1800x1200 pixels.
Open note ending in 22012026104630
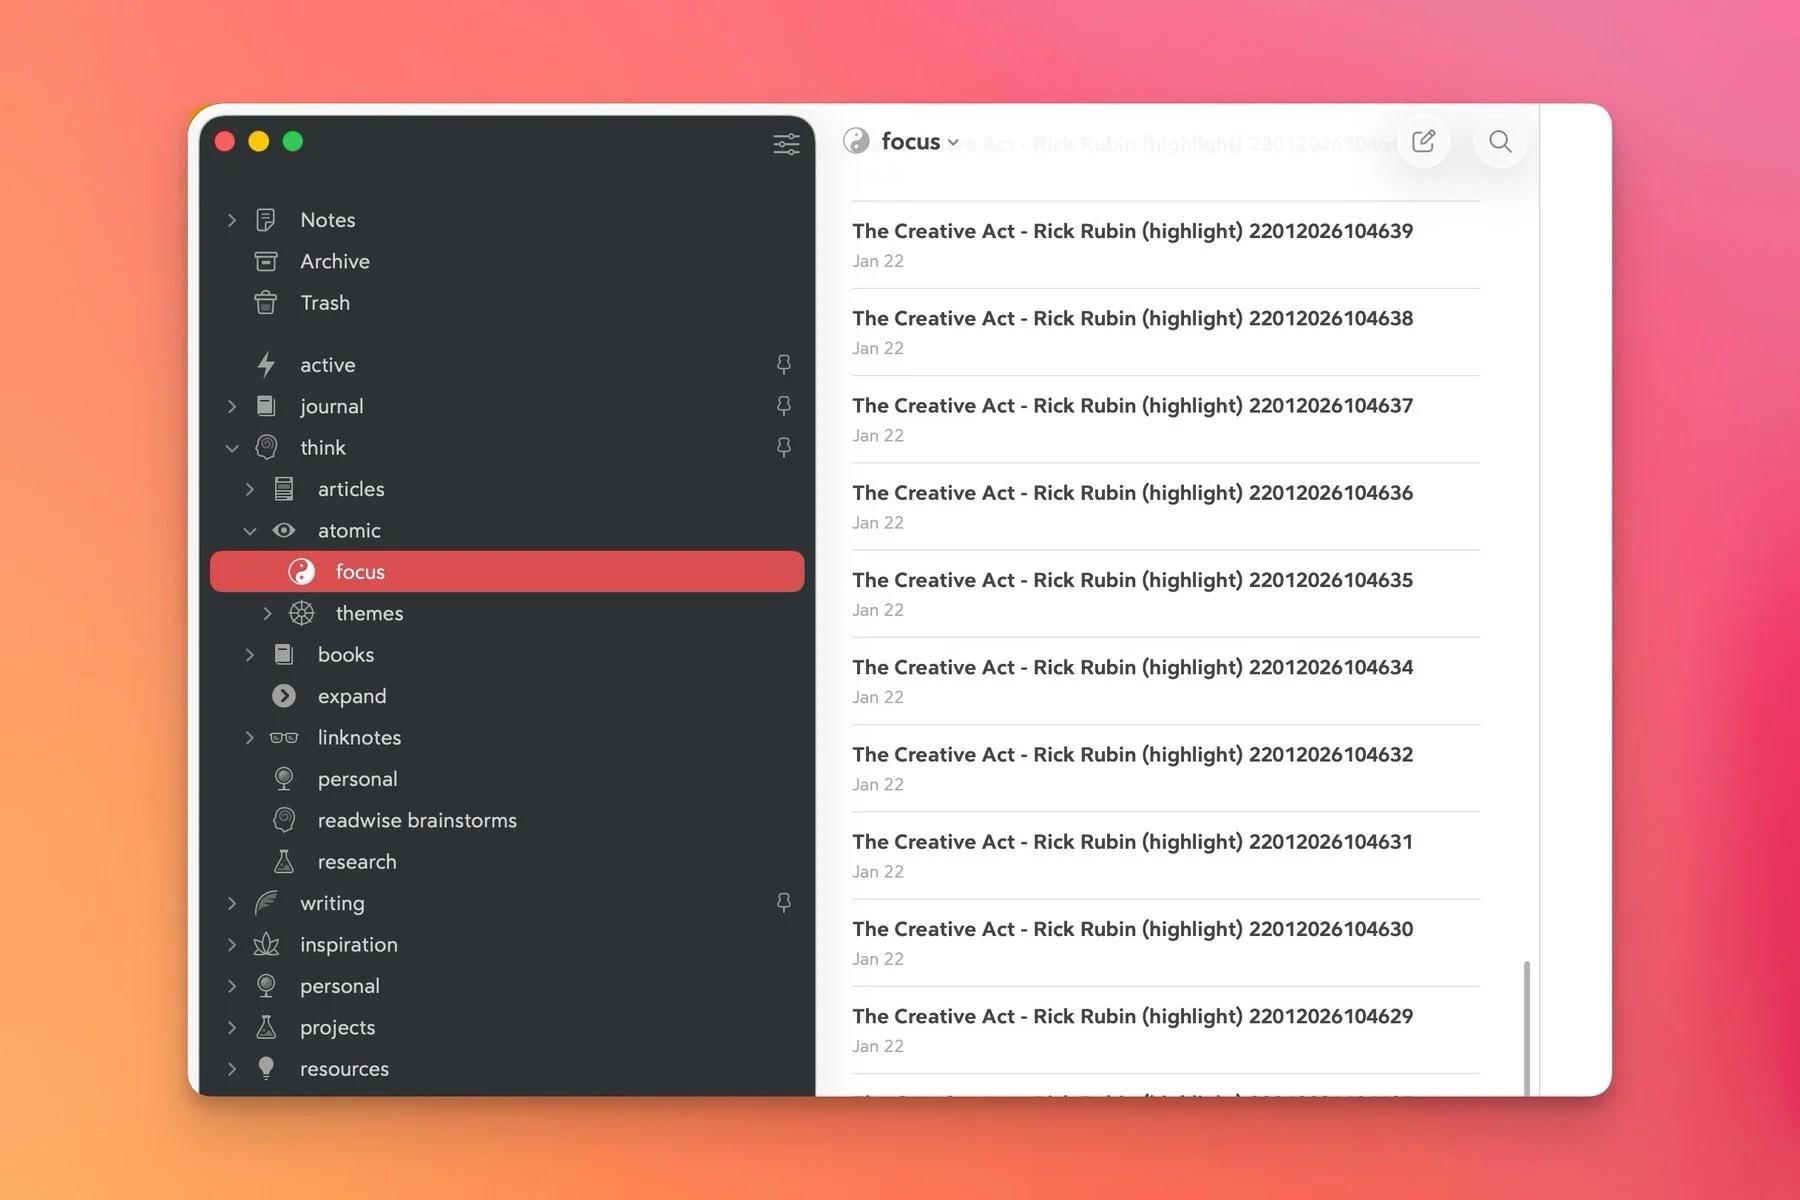[x=1165, y=942]
